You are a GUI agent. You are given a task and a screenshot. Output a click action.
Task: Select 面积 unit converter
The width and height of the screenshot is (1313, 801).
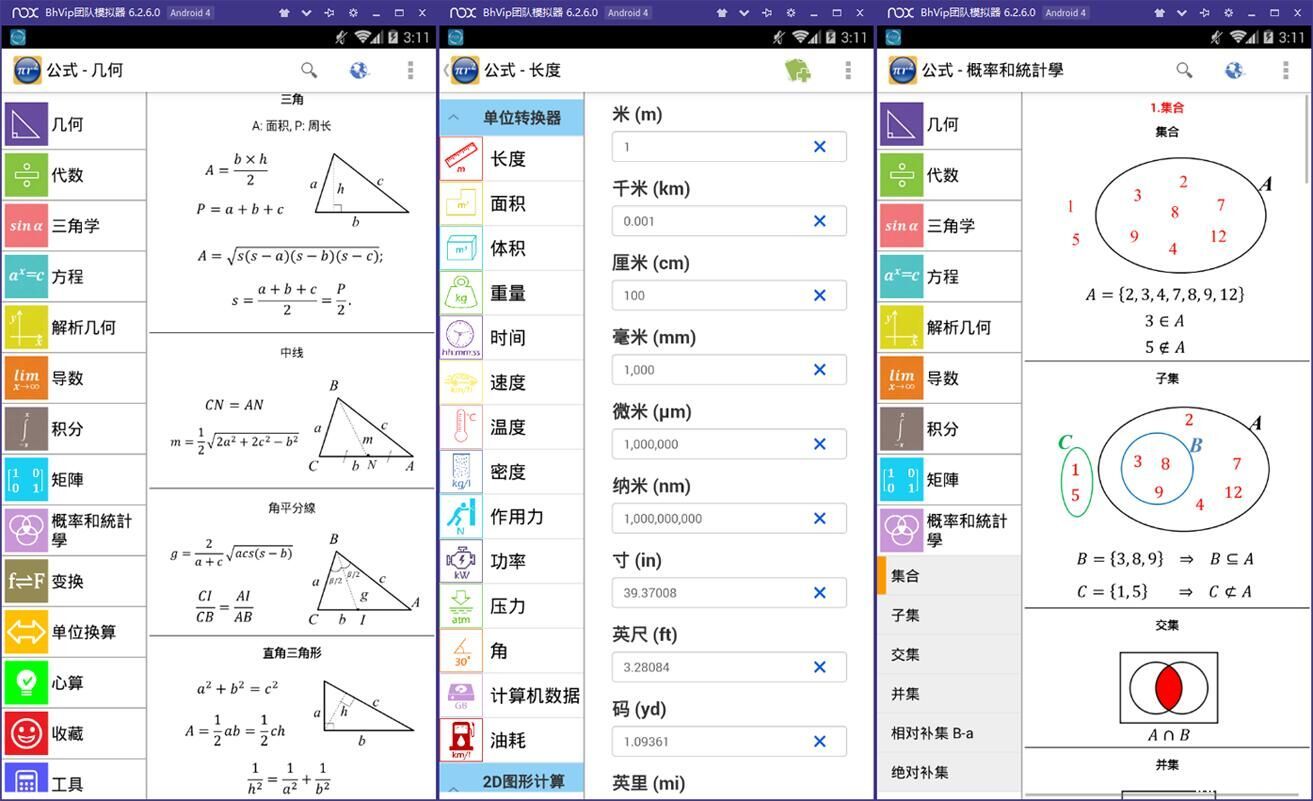[511, 204]
